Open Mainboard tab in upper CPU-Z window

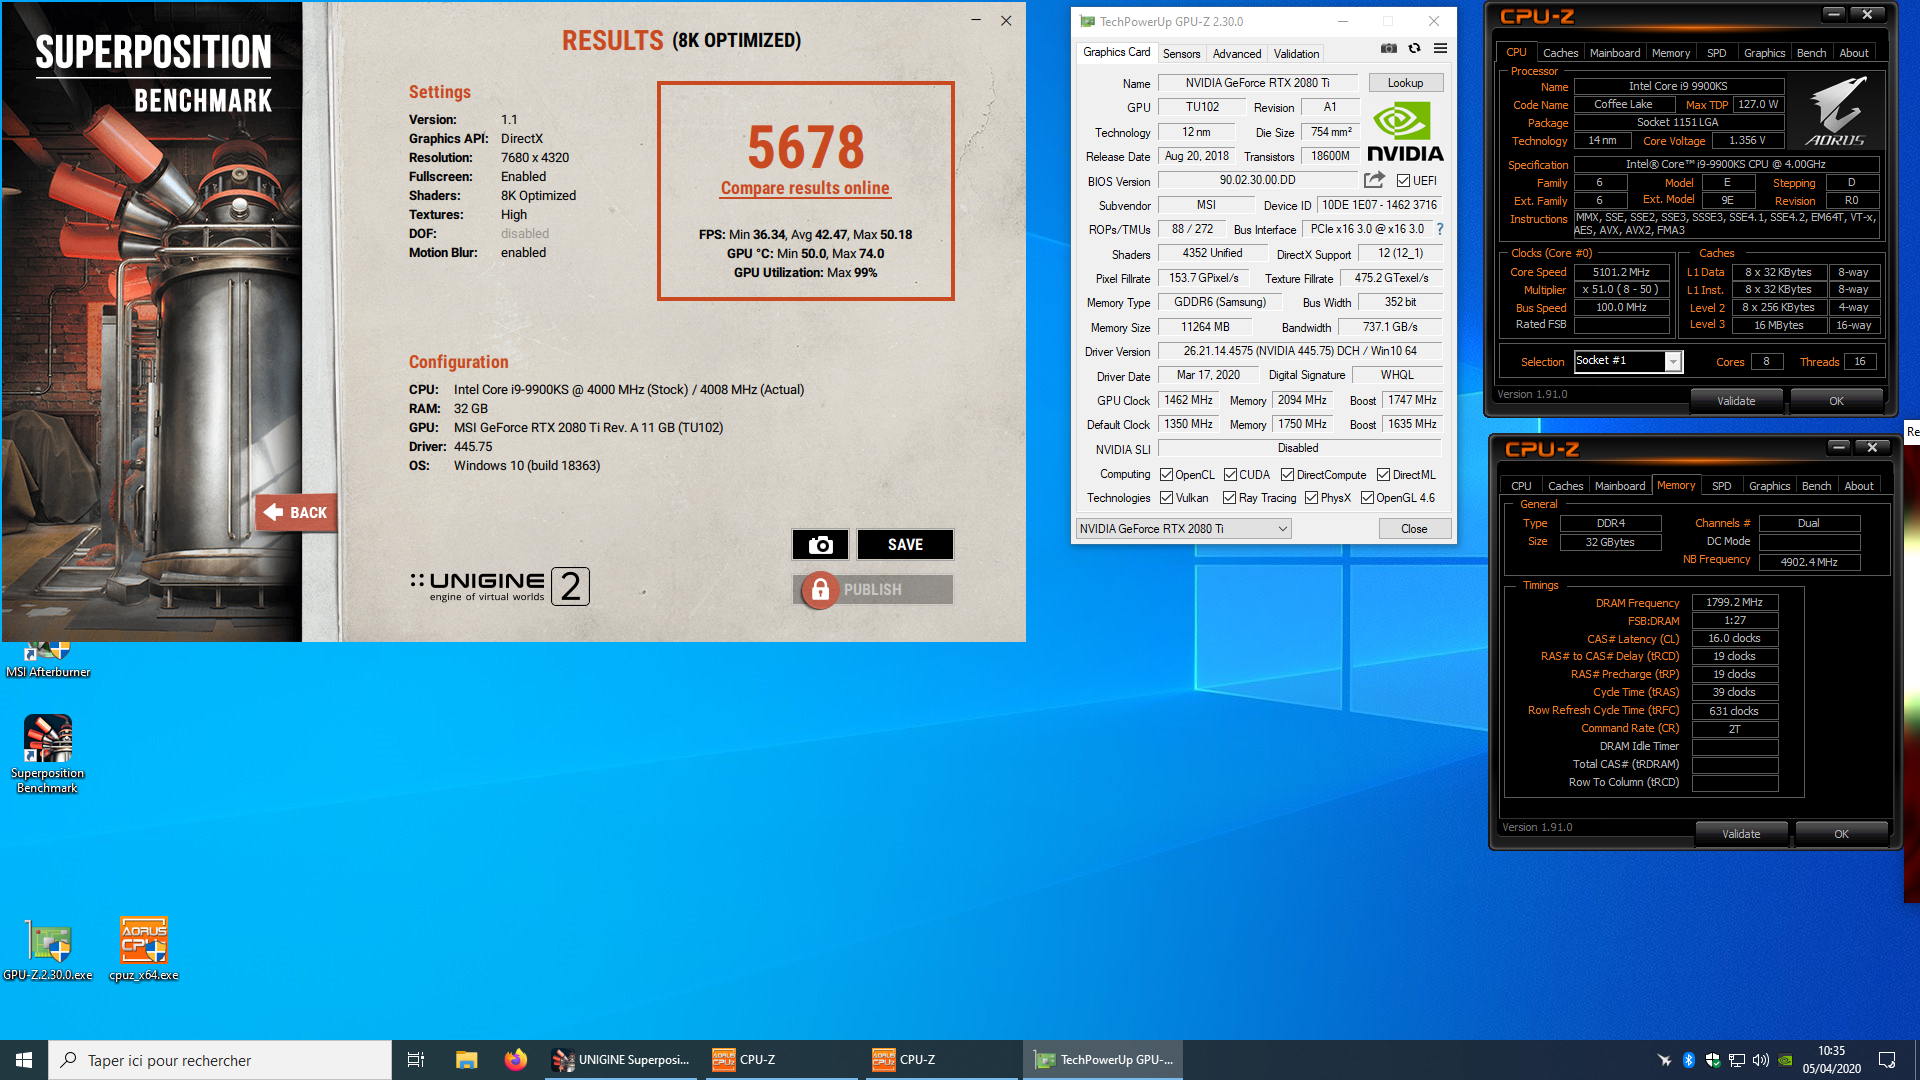1614,53
